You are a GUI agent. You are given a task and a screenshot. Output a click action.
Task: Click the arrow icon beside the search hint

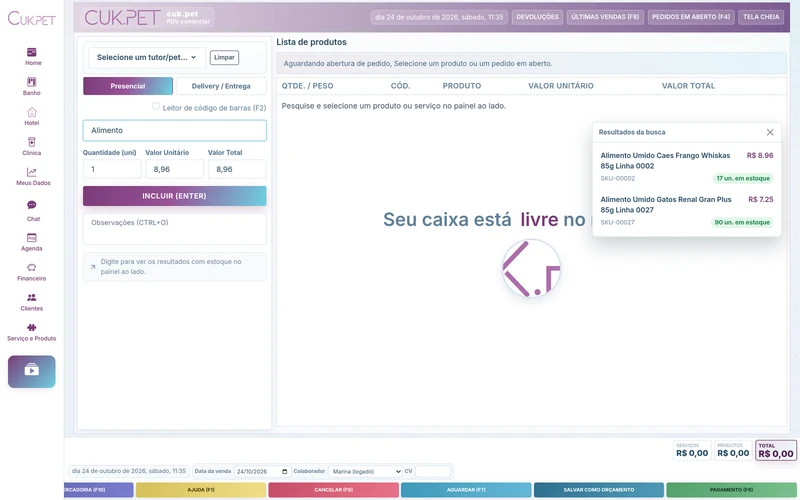tap(93, 267)
